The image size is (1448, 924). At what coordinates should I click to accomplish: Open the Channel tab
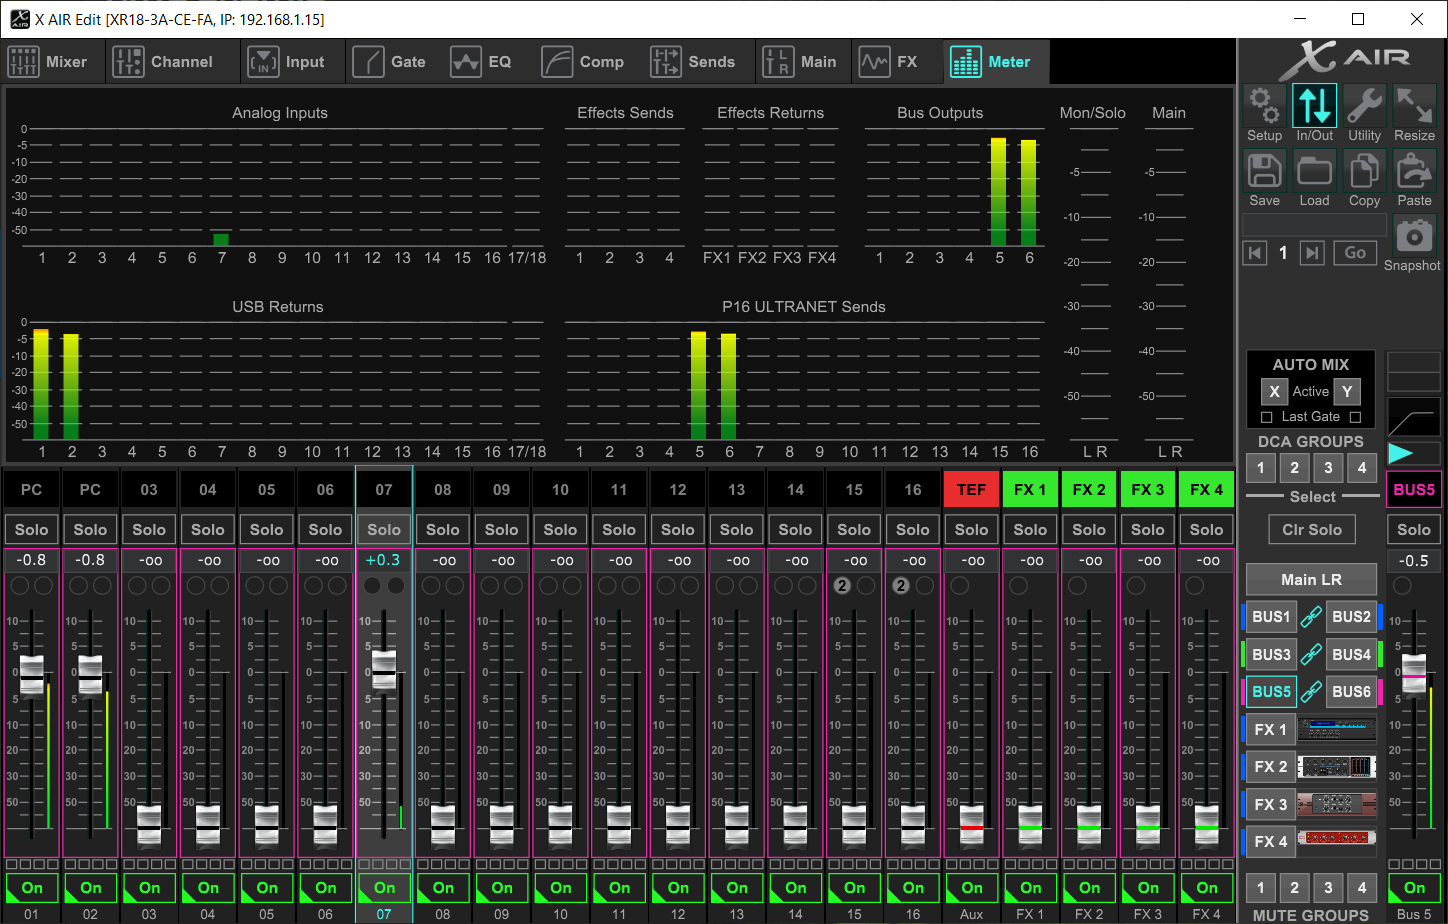pyautogui.click(x=163, y=62)
